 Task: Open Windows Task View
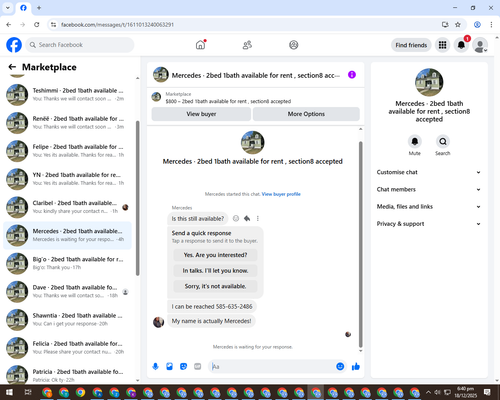point(28,392)
